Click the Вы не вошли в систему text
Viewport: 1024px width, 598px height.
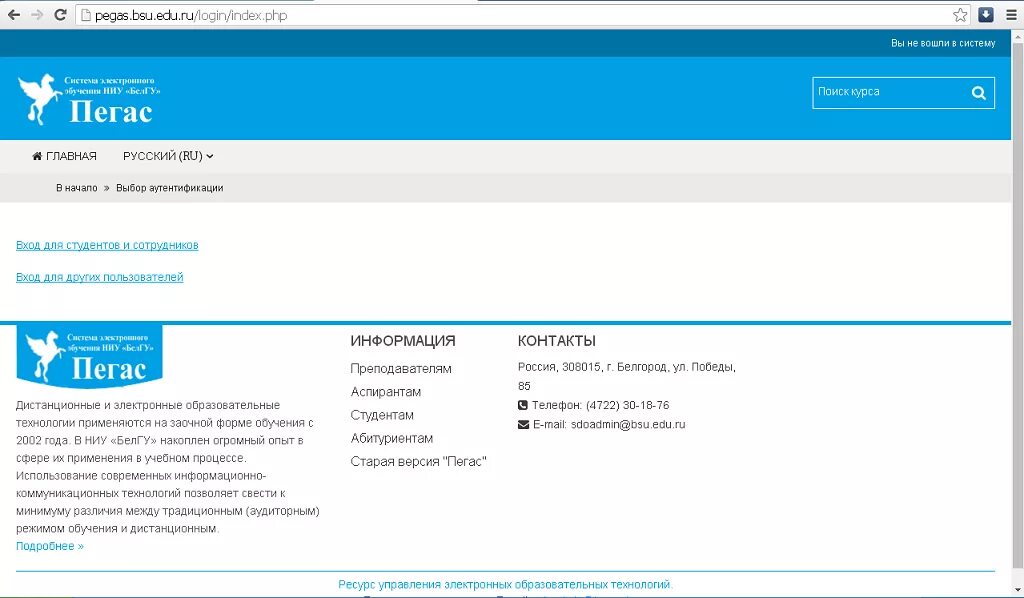coord(943,43)
